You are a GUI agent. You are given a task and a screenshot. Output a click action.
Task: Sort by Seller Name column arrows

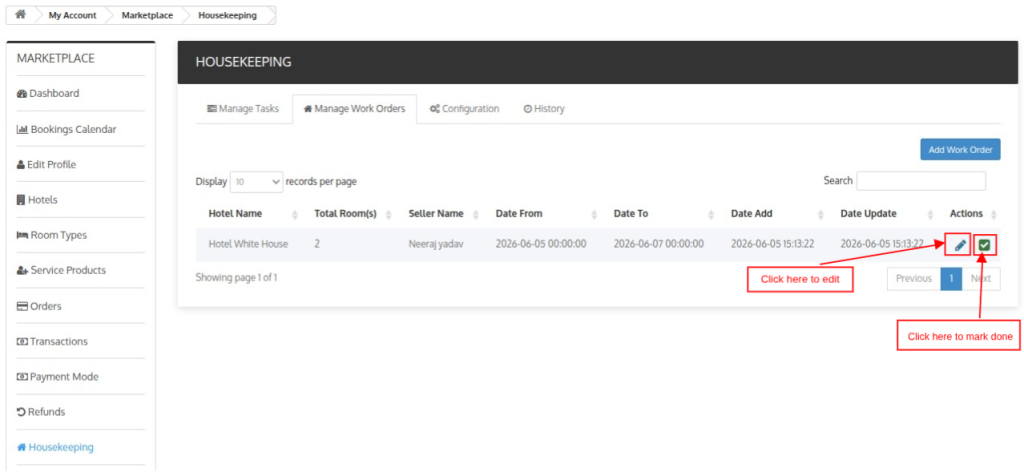click(x=475, y=214)
